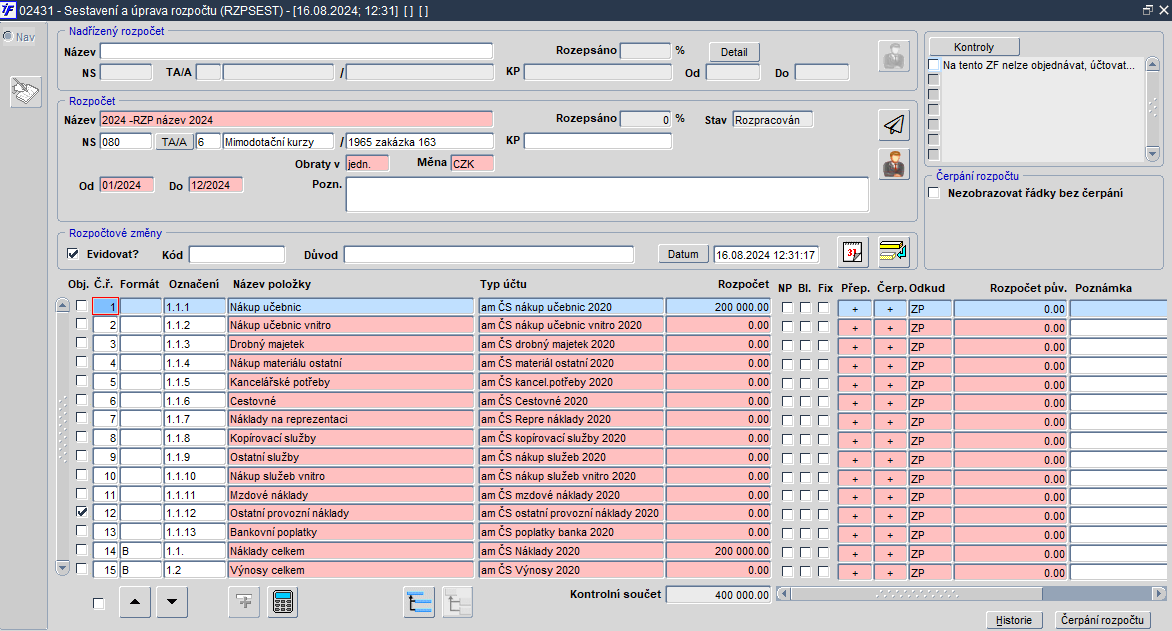Image resolution: width=1172 pixels, height=631 pixels.
Task: Click Kontroly list scroll-up arrow
Action: click(x=1152, y=64)
